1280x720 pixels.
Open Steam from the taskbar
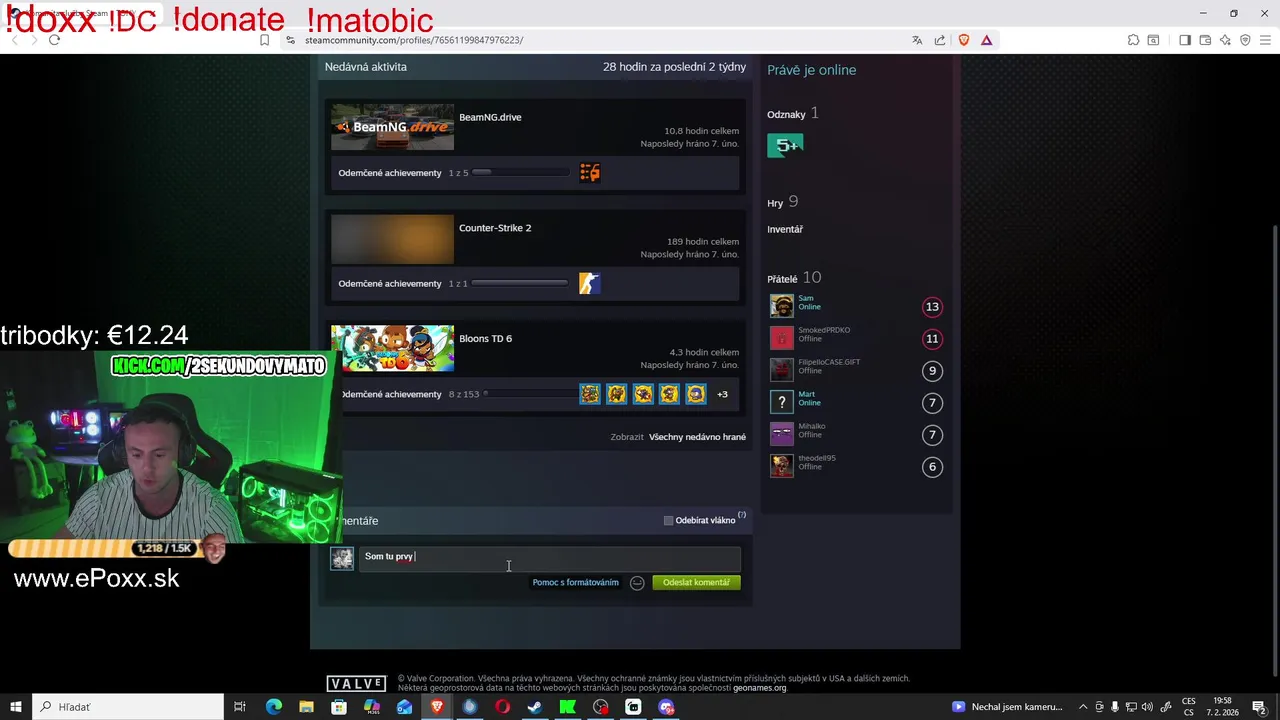click(x=535, y=707)
